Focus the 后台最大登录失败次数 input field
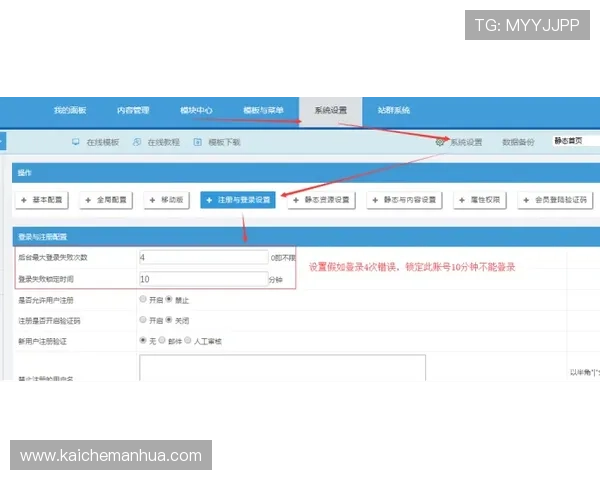Screen dimensions: 600x480 204,257
